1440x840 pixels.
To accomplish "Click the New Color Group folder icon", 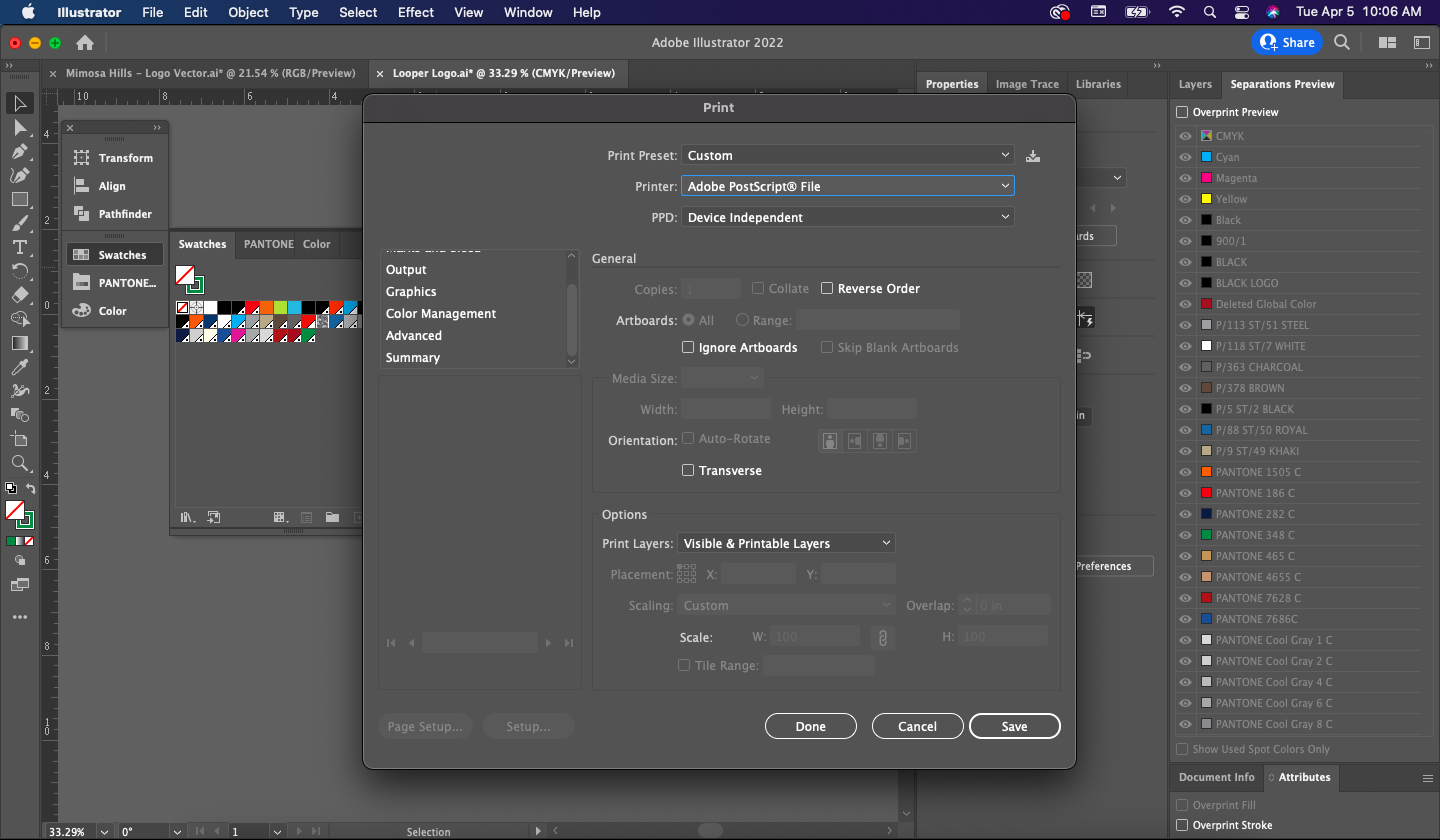I will tap(332, 517).
